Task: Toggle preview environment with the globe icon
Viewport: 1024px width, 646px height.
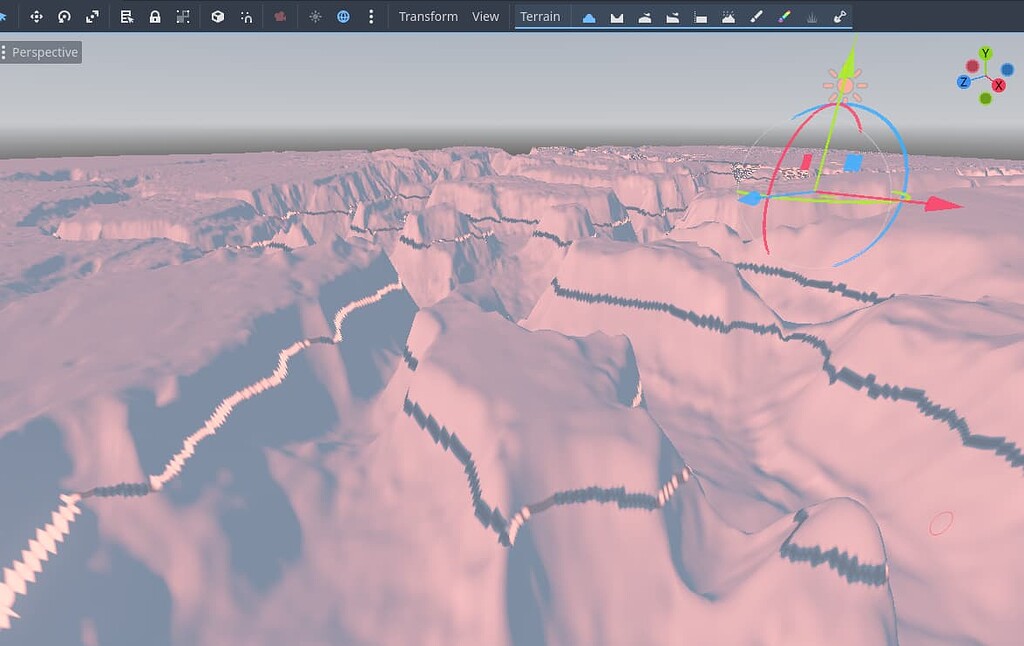Action: point(343,16)
